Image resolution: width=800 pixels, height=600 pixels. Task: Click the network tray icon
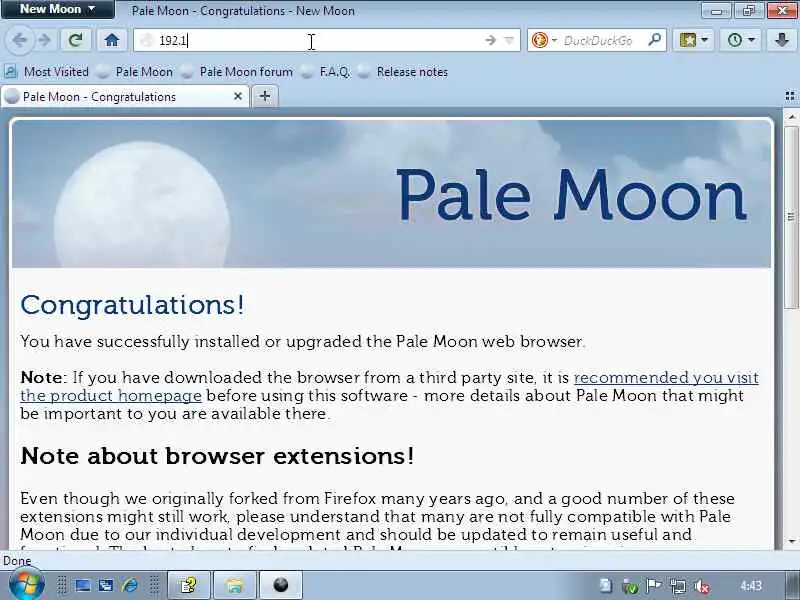pos(678,586)
